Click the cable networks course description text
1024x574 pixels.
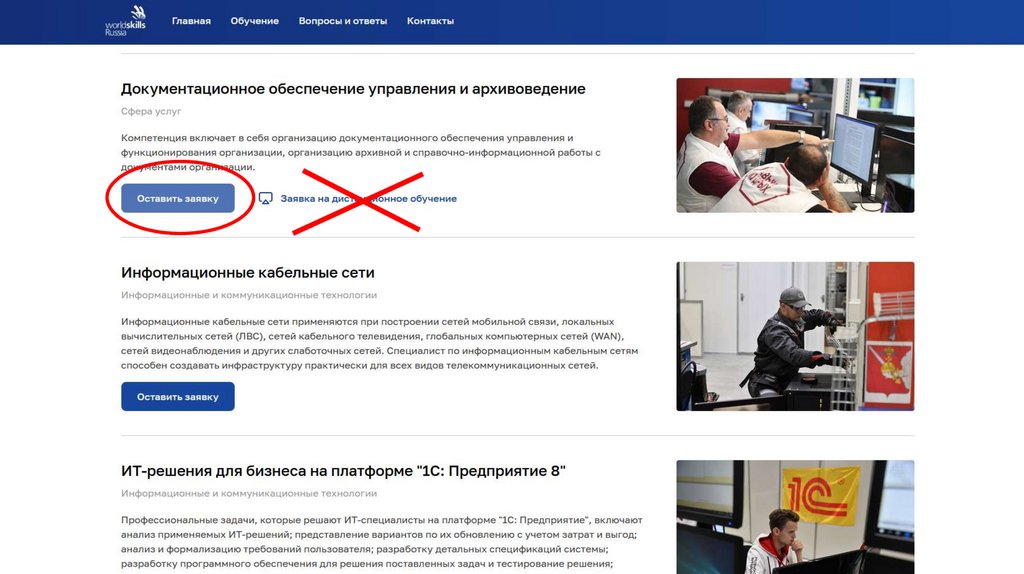(x=379, y=343)
